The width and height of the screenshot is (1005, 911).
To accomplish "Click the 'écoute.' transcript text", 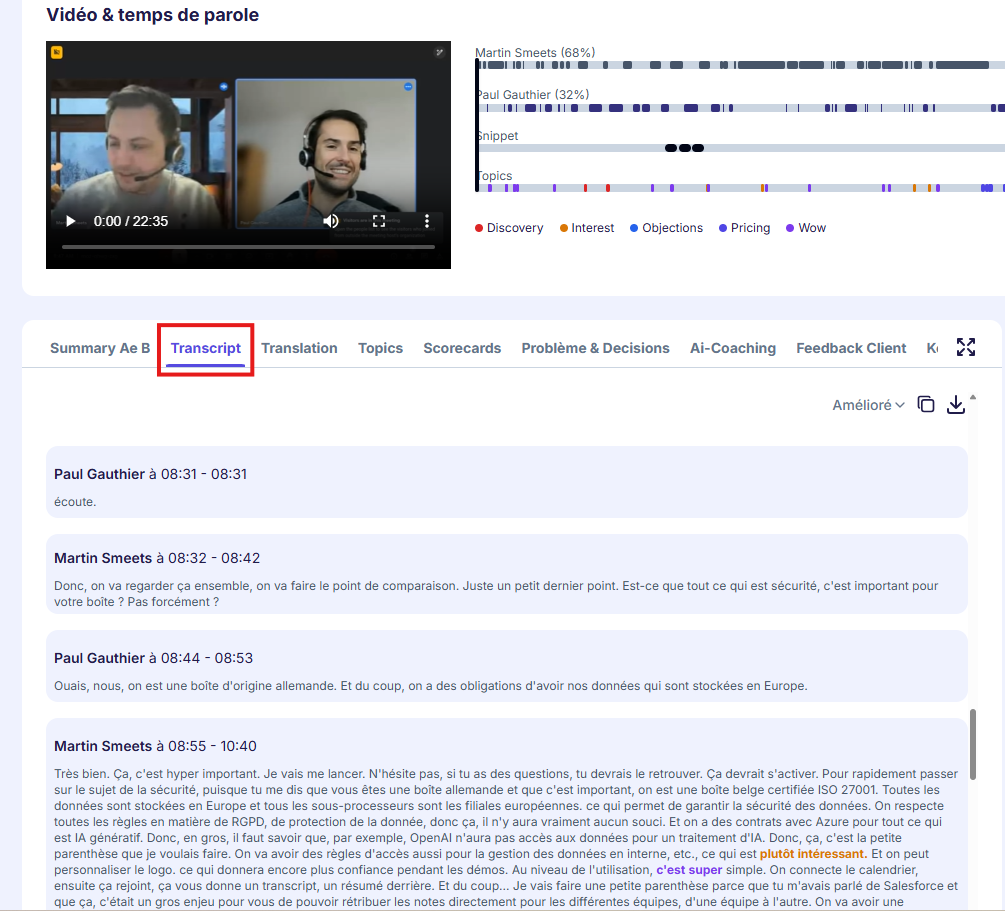I will [x=75, y=502].
